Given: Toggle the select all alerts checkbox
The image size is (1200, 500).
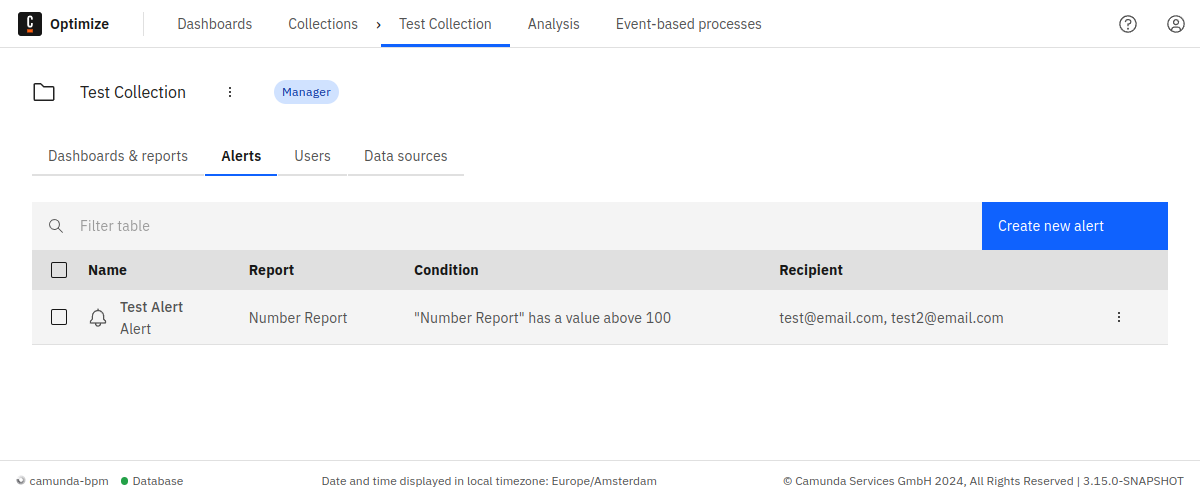Looking at the screenshot, I should pos(59,270).
